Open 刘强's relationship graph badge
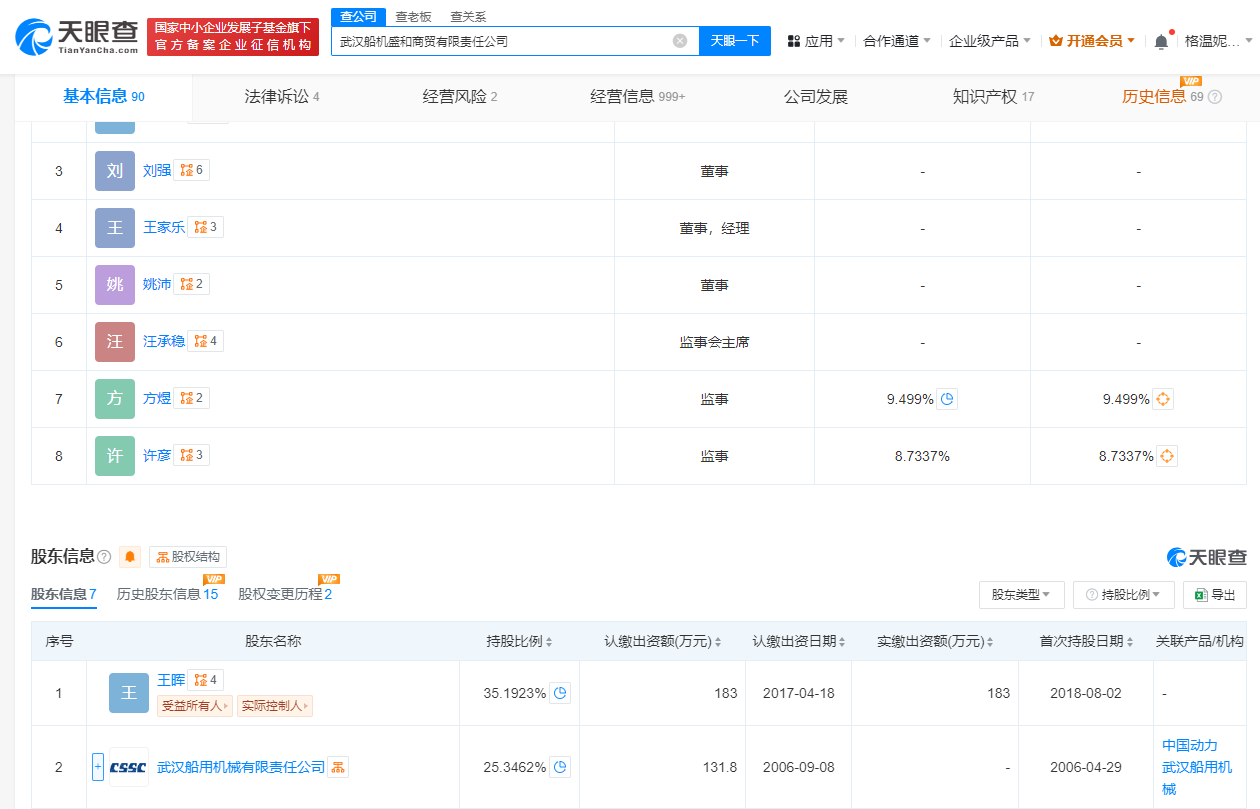The image size is (1260, 809). [x=192, y=170]
